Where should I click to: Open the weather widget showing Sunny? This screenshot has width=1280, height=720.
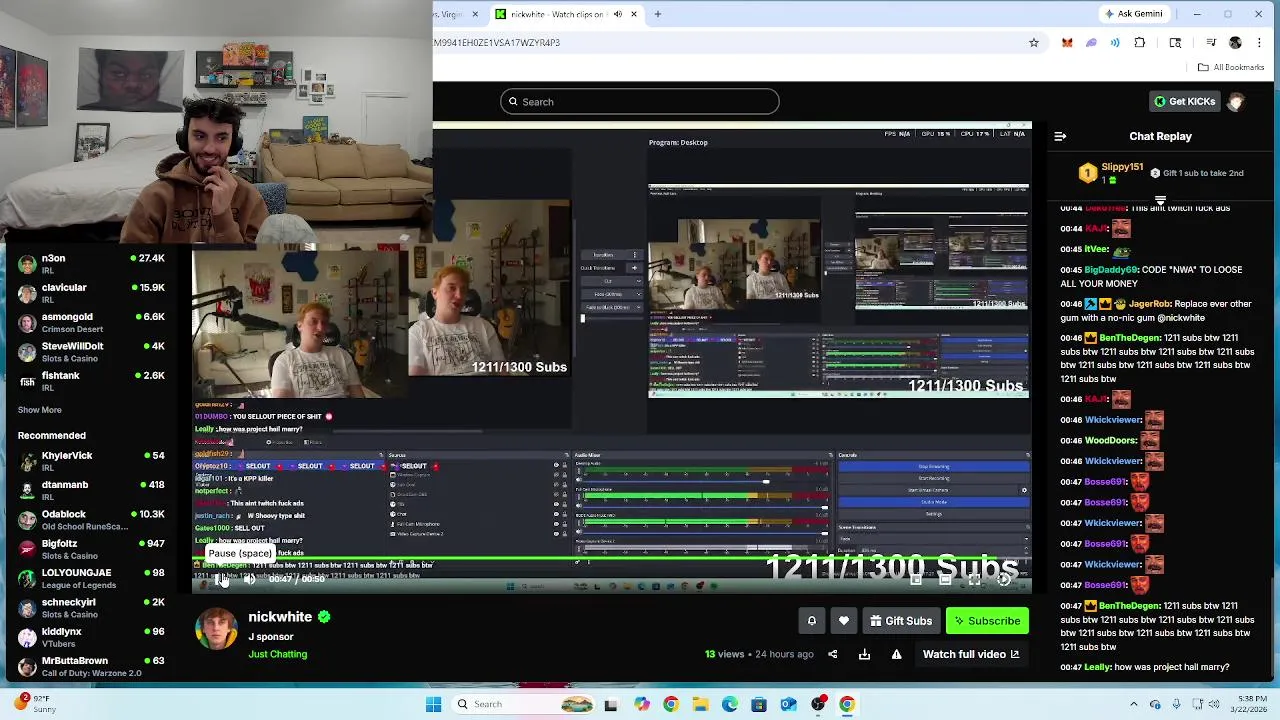tap(34, 704)
